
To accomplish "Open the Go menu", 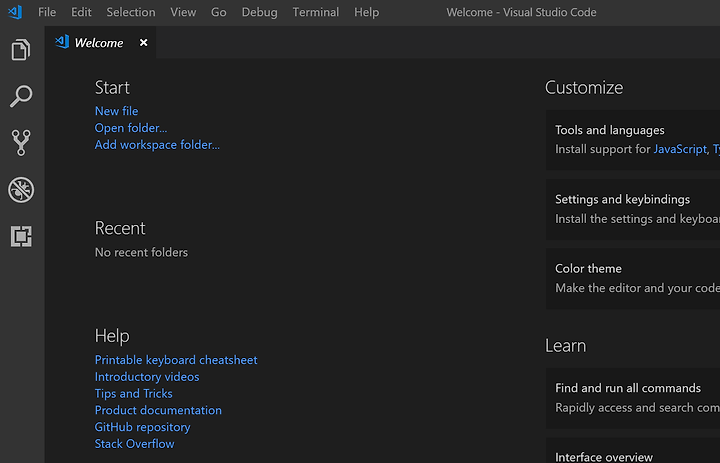I will (x=219, y=12).
